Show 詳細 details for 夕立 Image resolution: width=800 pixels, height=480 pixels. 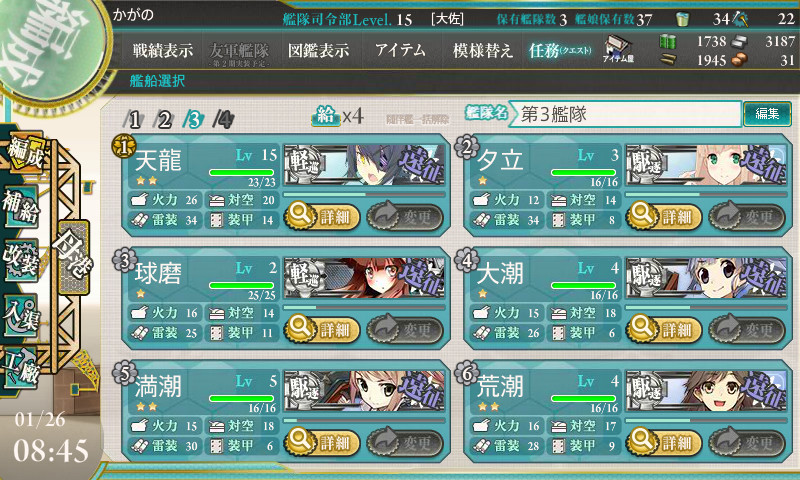(x=664, y=217)
